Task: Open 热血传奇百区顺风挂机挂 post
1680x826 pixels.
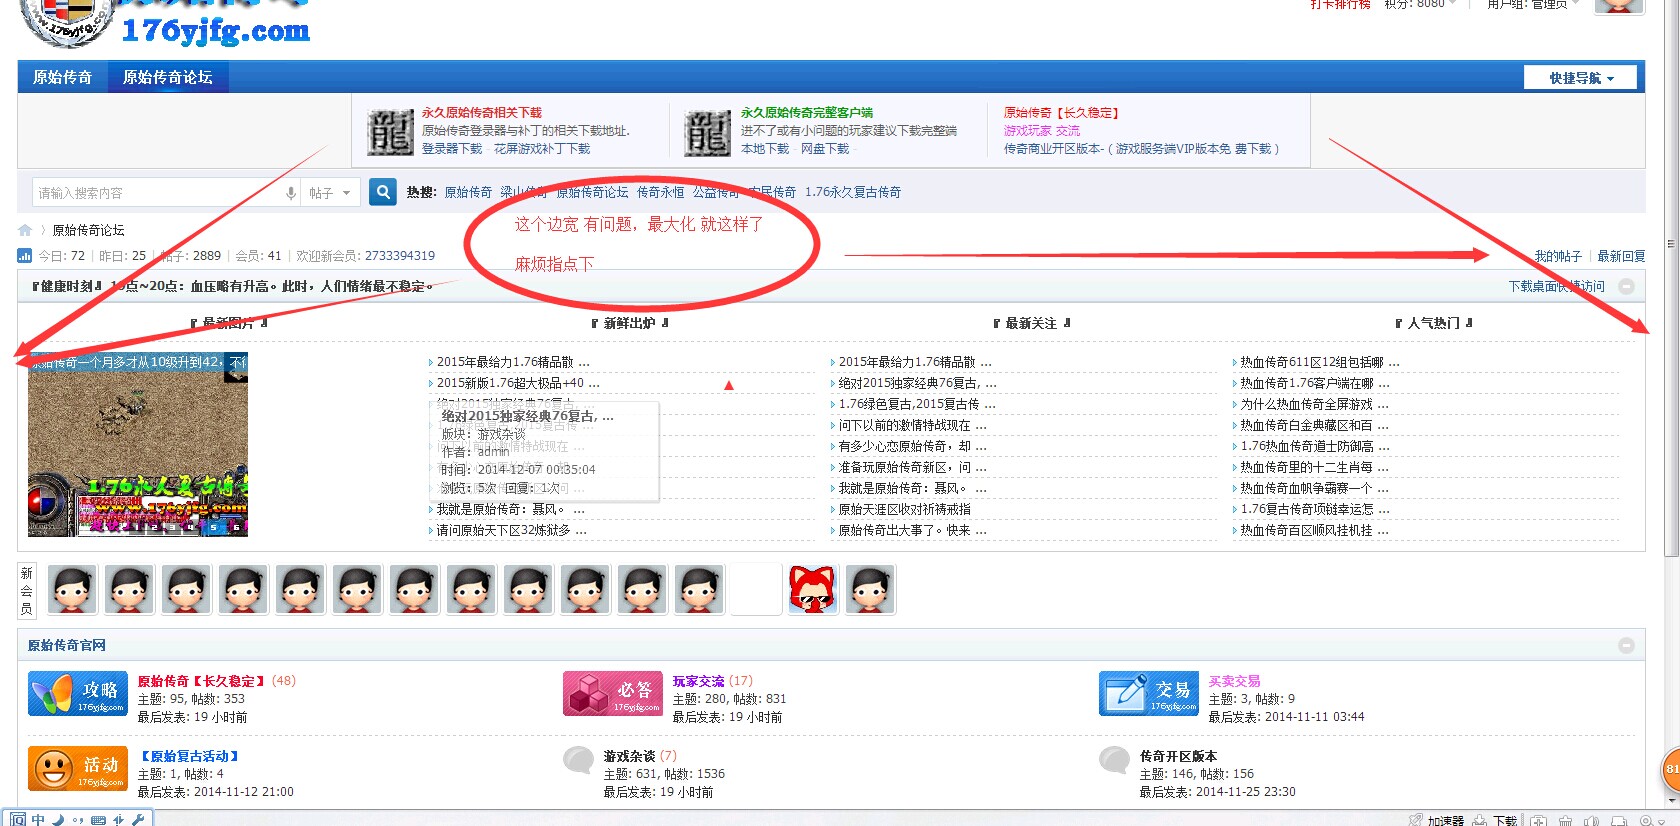Action: point(1314,530)
